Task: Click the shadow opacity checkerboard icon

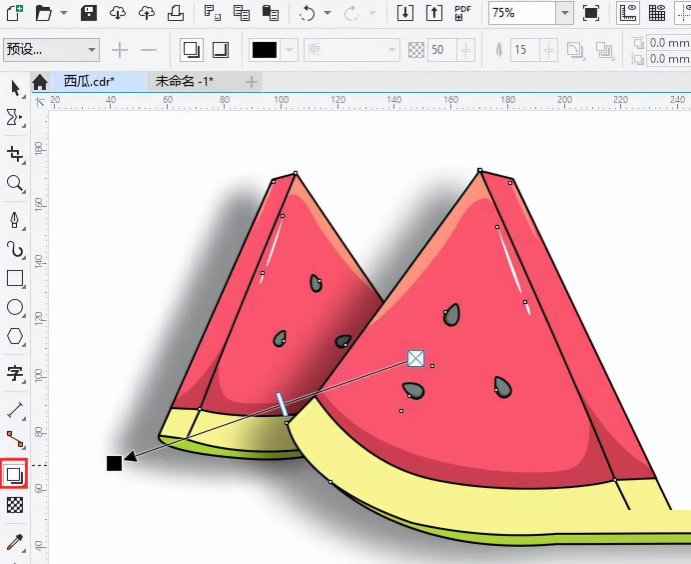Action: pos(416,50)
